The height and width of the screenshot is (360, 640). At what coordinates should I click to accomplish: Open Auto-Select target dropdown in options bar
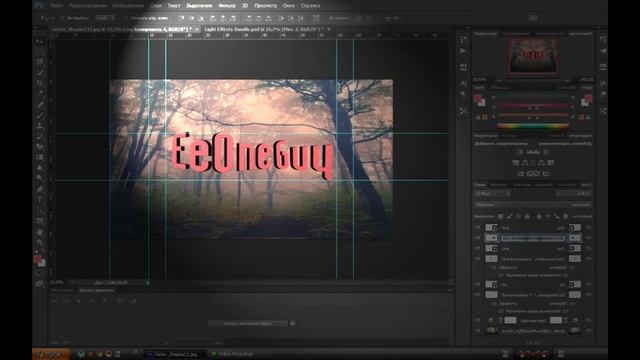click(104, 18)
